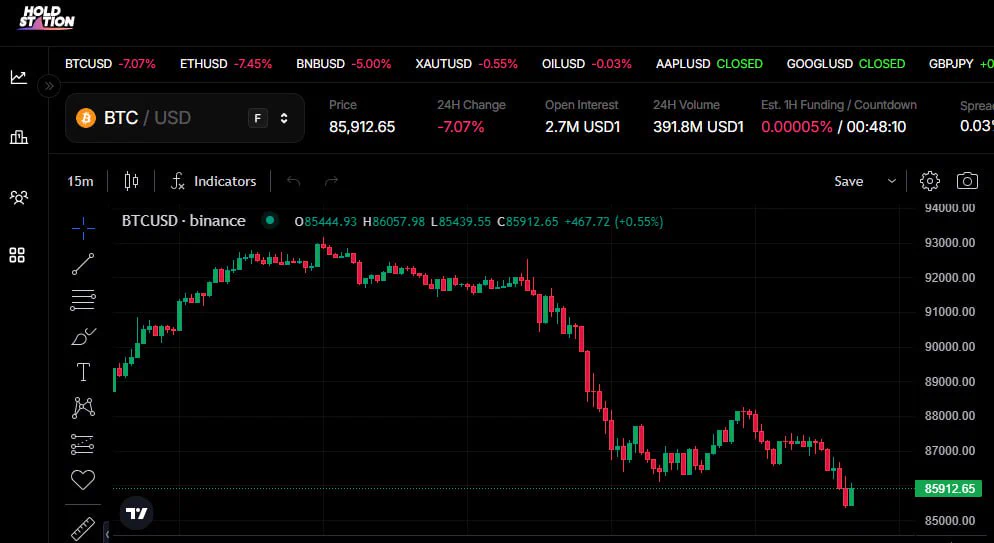Open the BTC / USD pair selector
The height and width of the screenshot is (543, 994).
(184, 118)
